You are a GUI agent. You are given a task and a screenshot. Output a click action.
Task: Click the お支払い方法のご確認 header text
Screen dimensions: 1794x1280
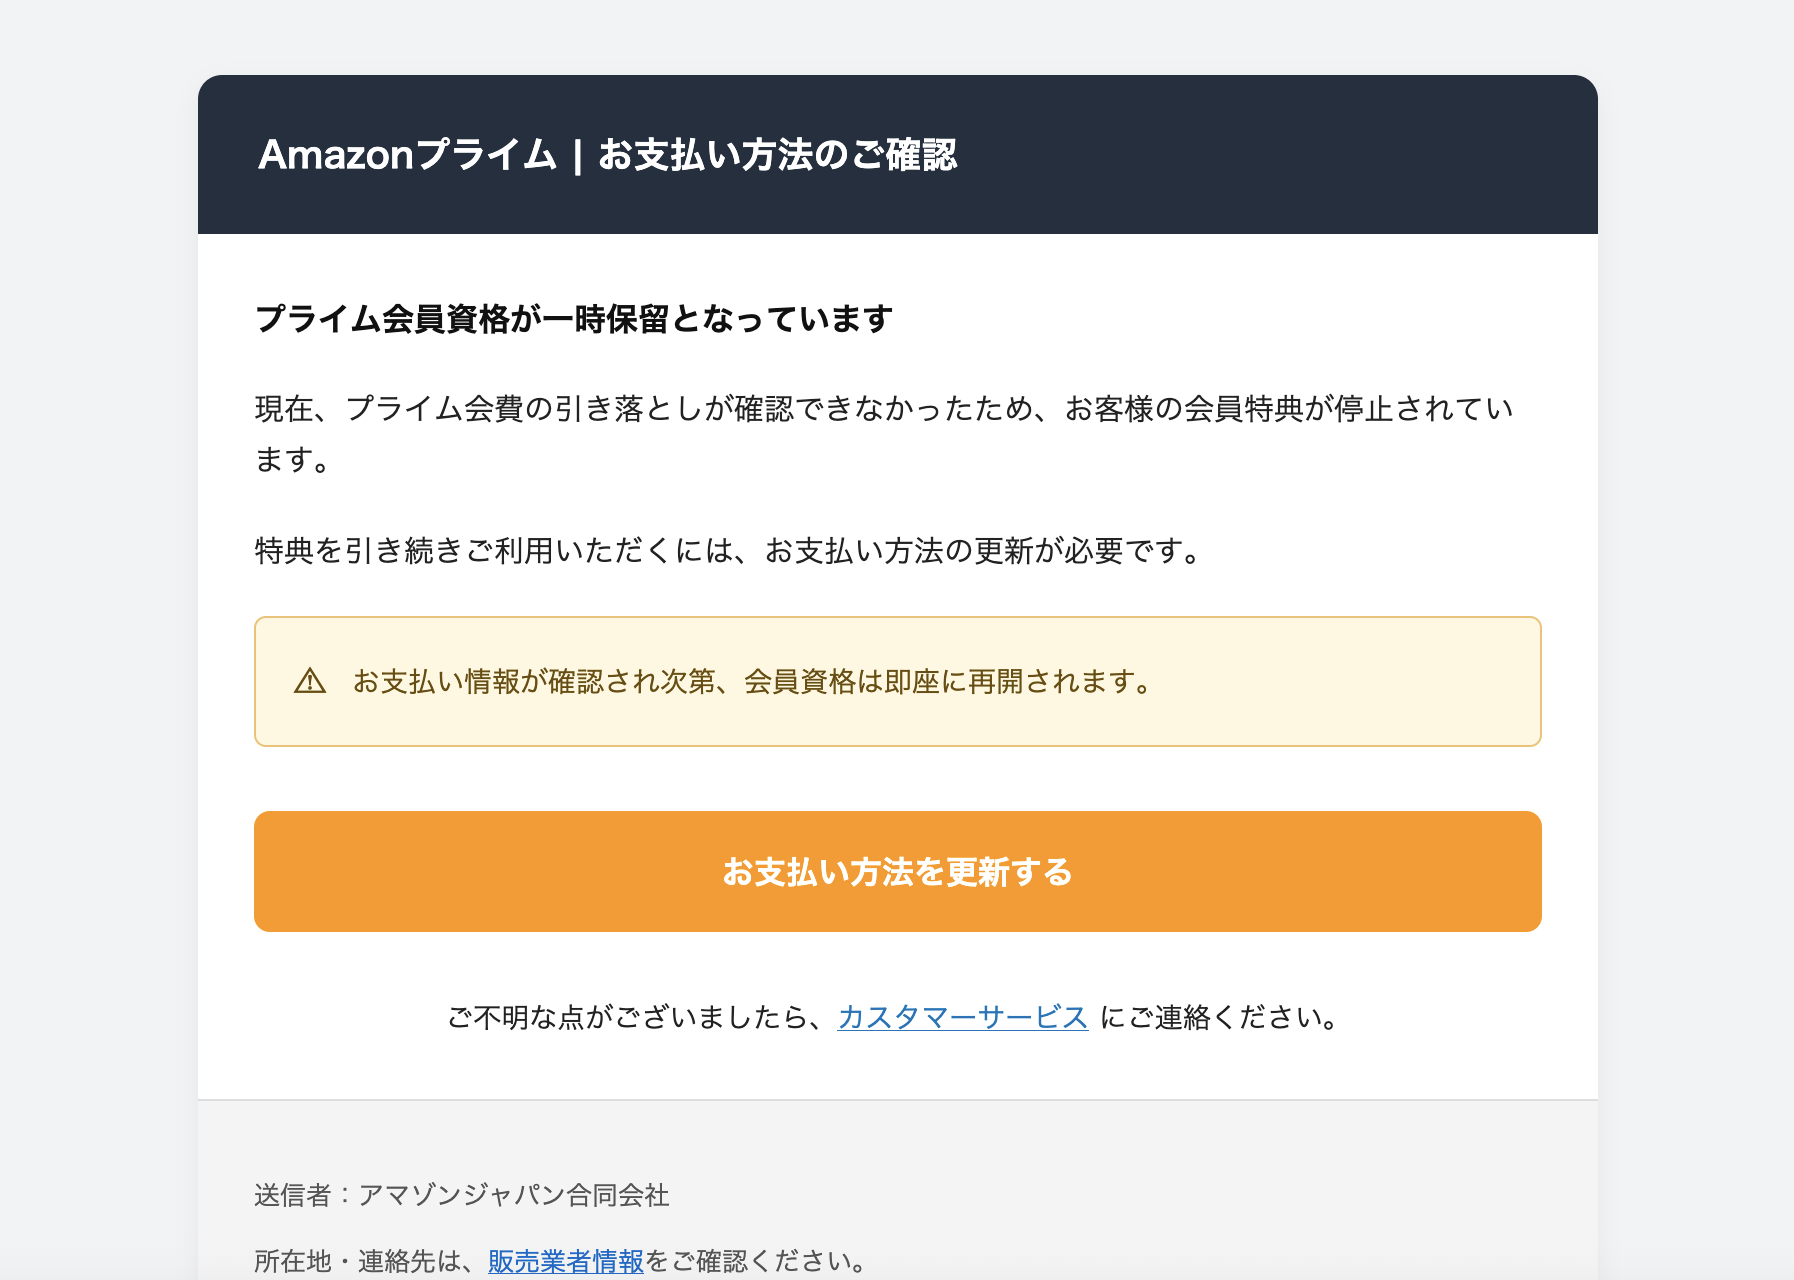pos(777,155)
